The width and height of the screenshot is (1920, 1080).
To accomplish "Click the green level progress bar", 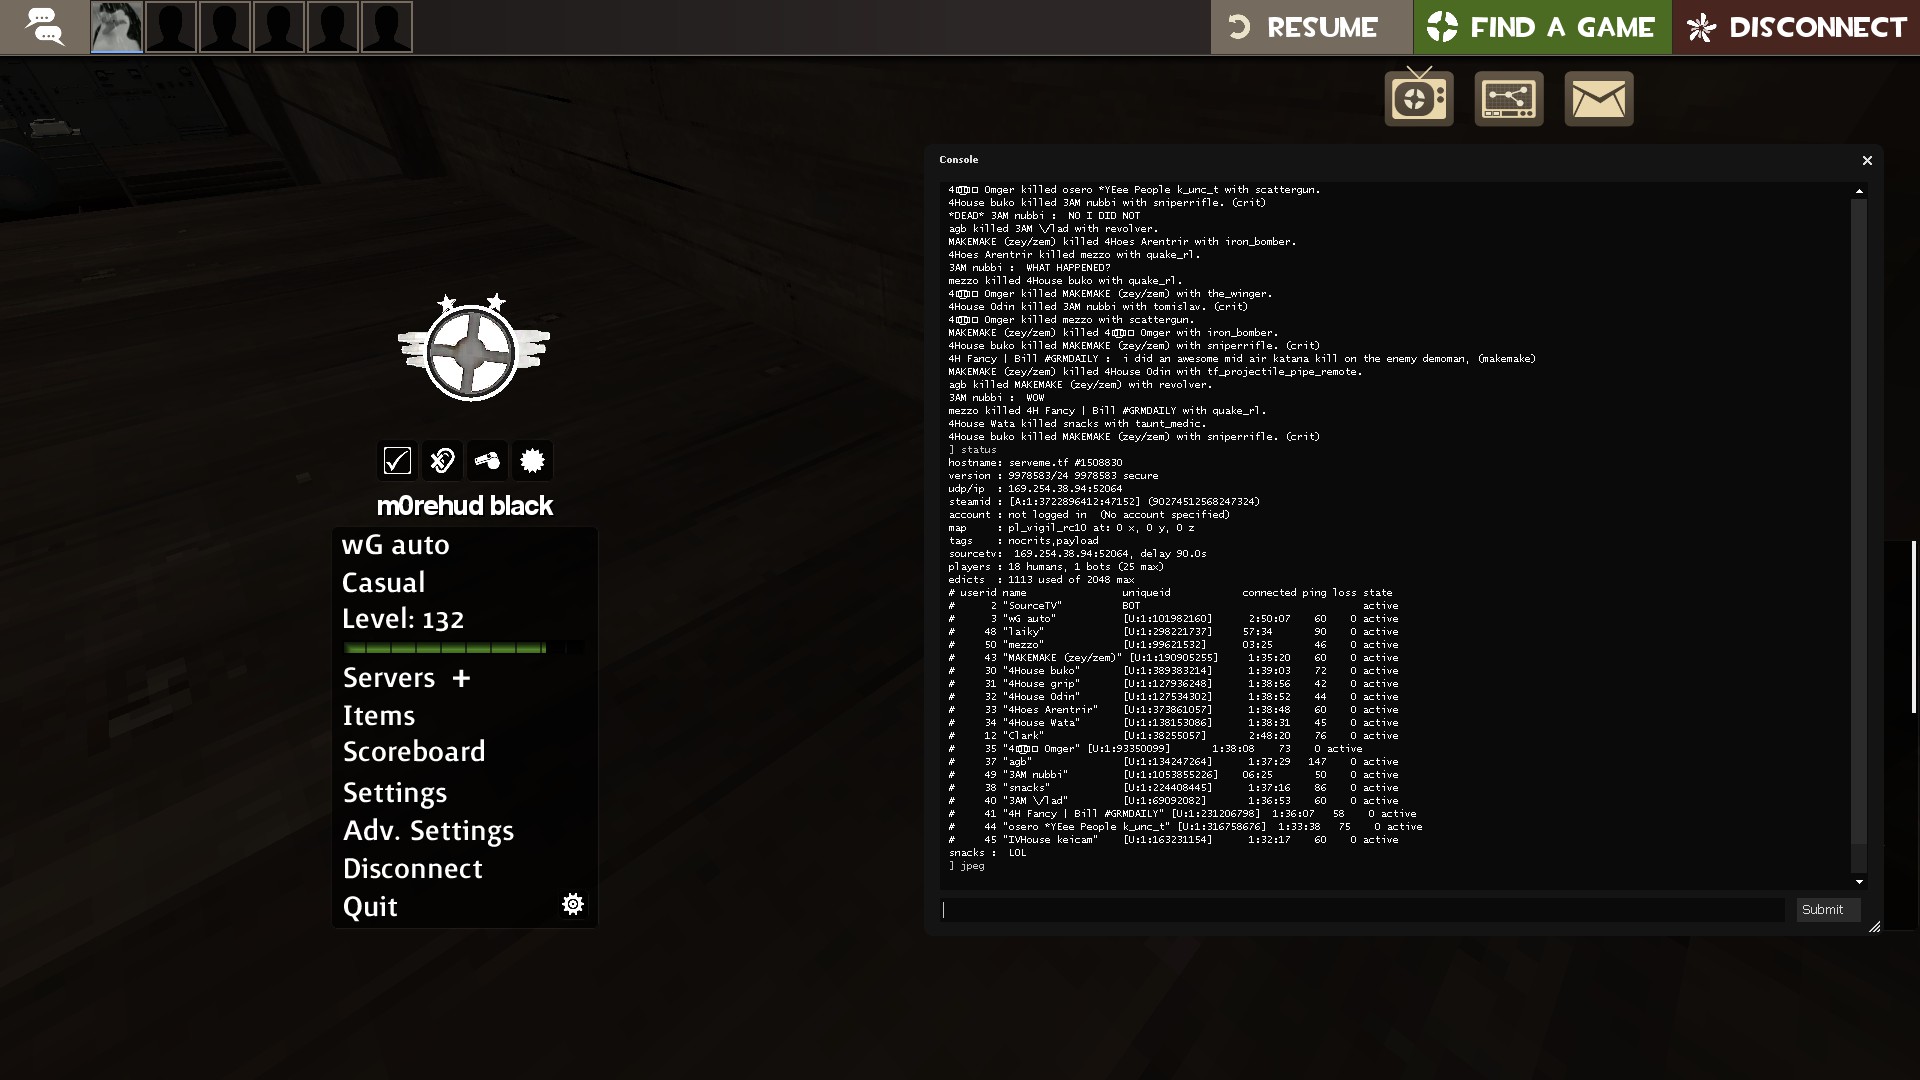I will [x=445, y=648].
